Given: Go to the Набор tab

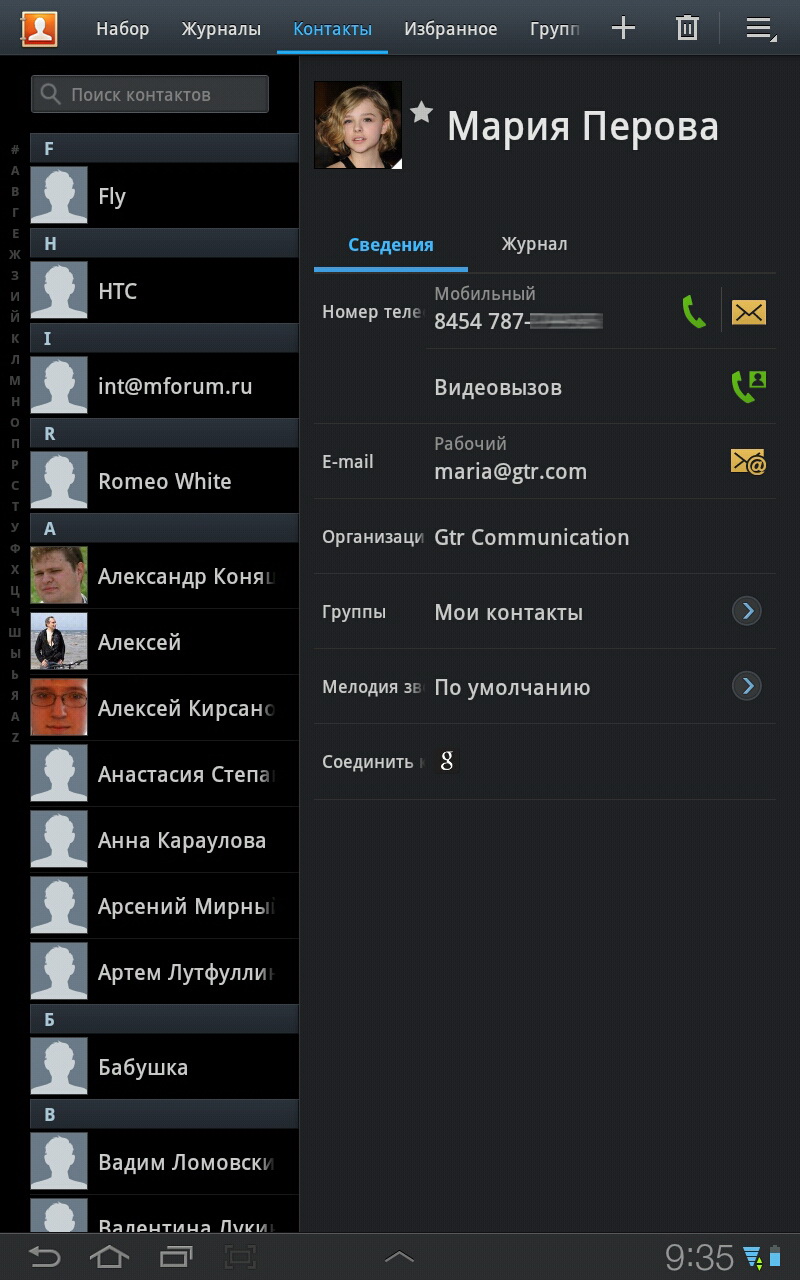Looking at the screenshot, I should (123, 29).
